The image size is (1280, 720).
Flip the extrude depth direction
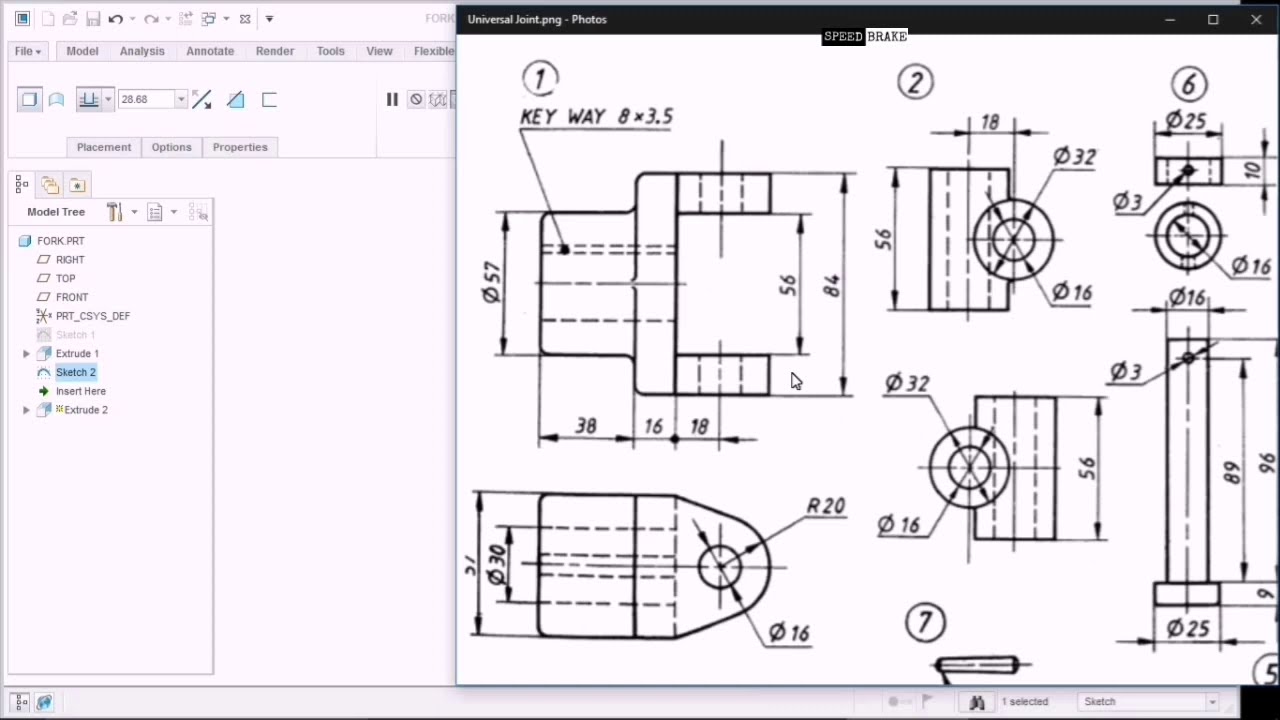coord(201,99)
